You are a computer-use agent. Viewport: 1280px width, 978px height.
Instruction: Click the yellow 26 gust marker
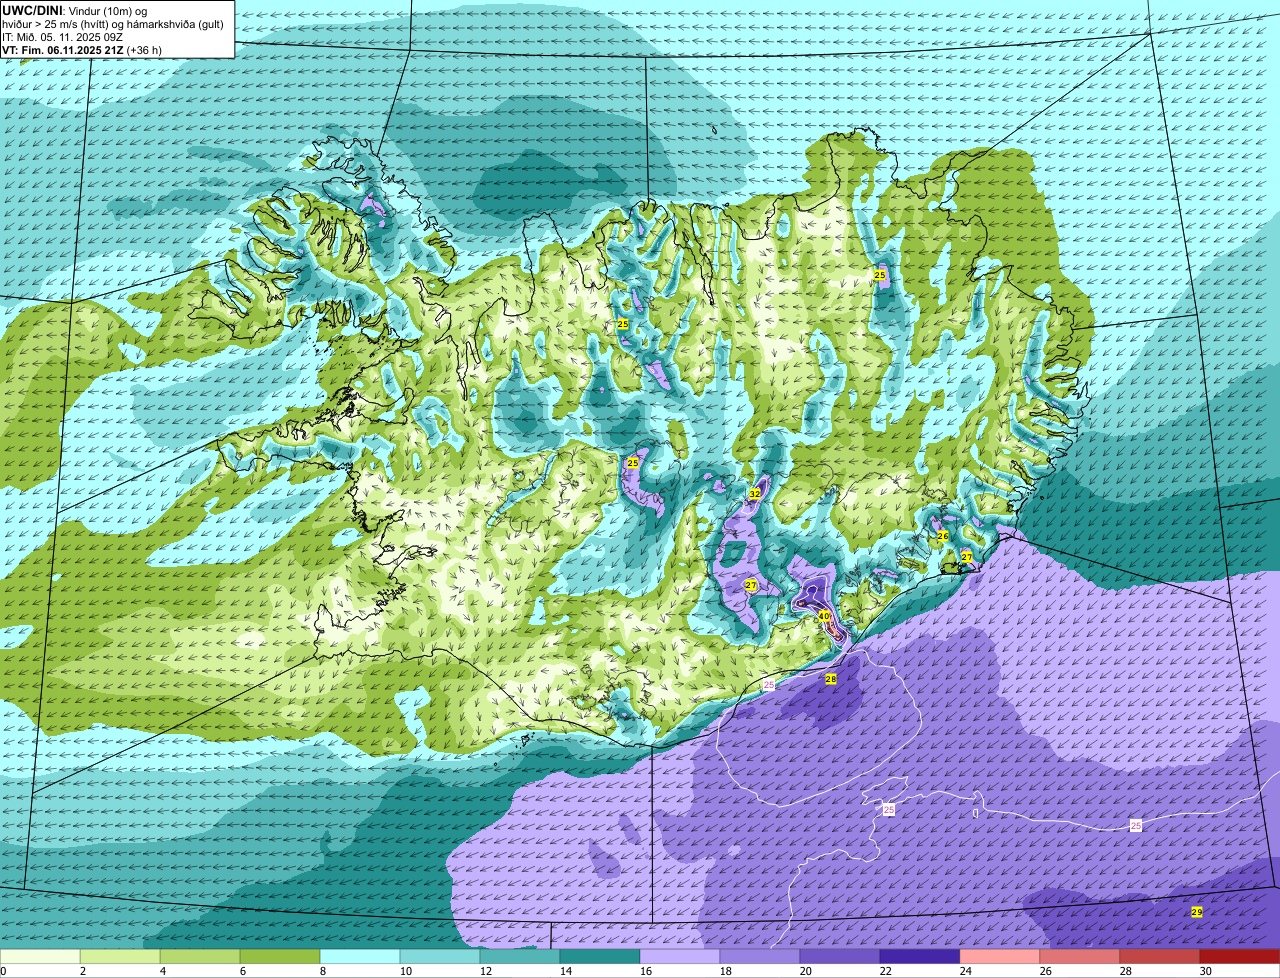[942, 536]
